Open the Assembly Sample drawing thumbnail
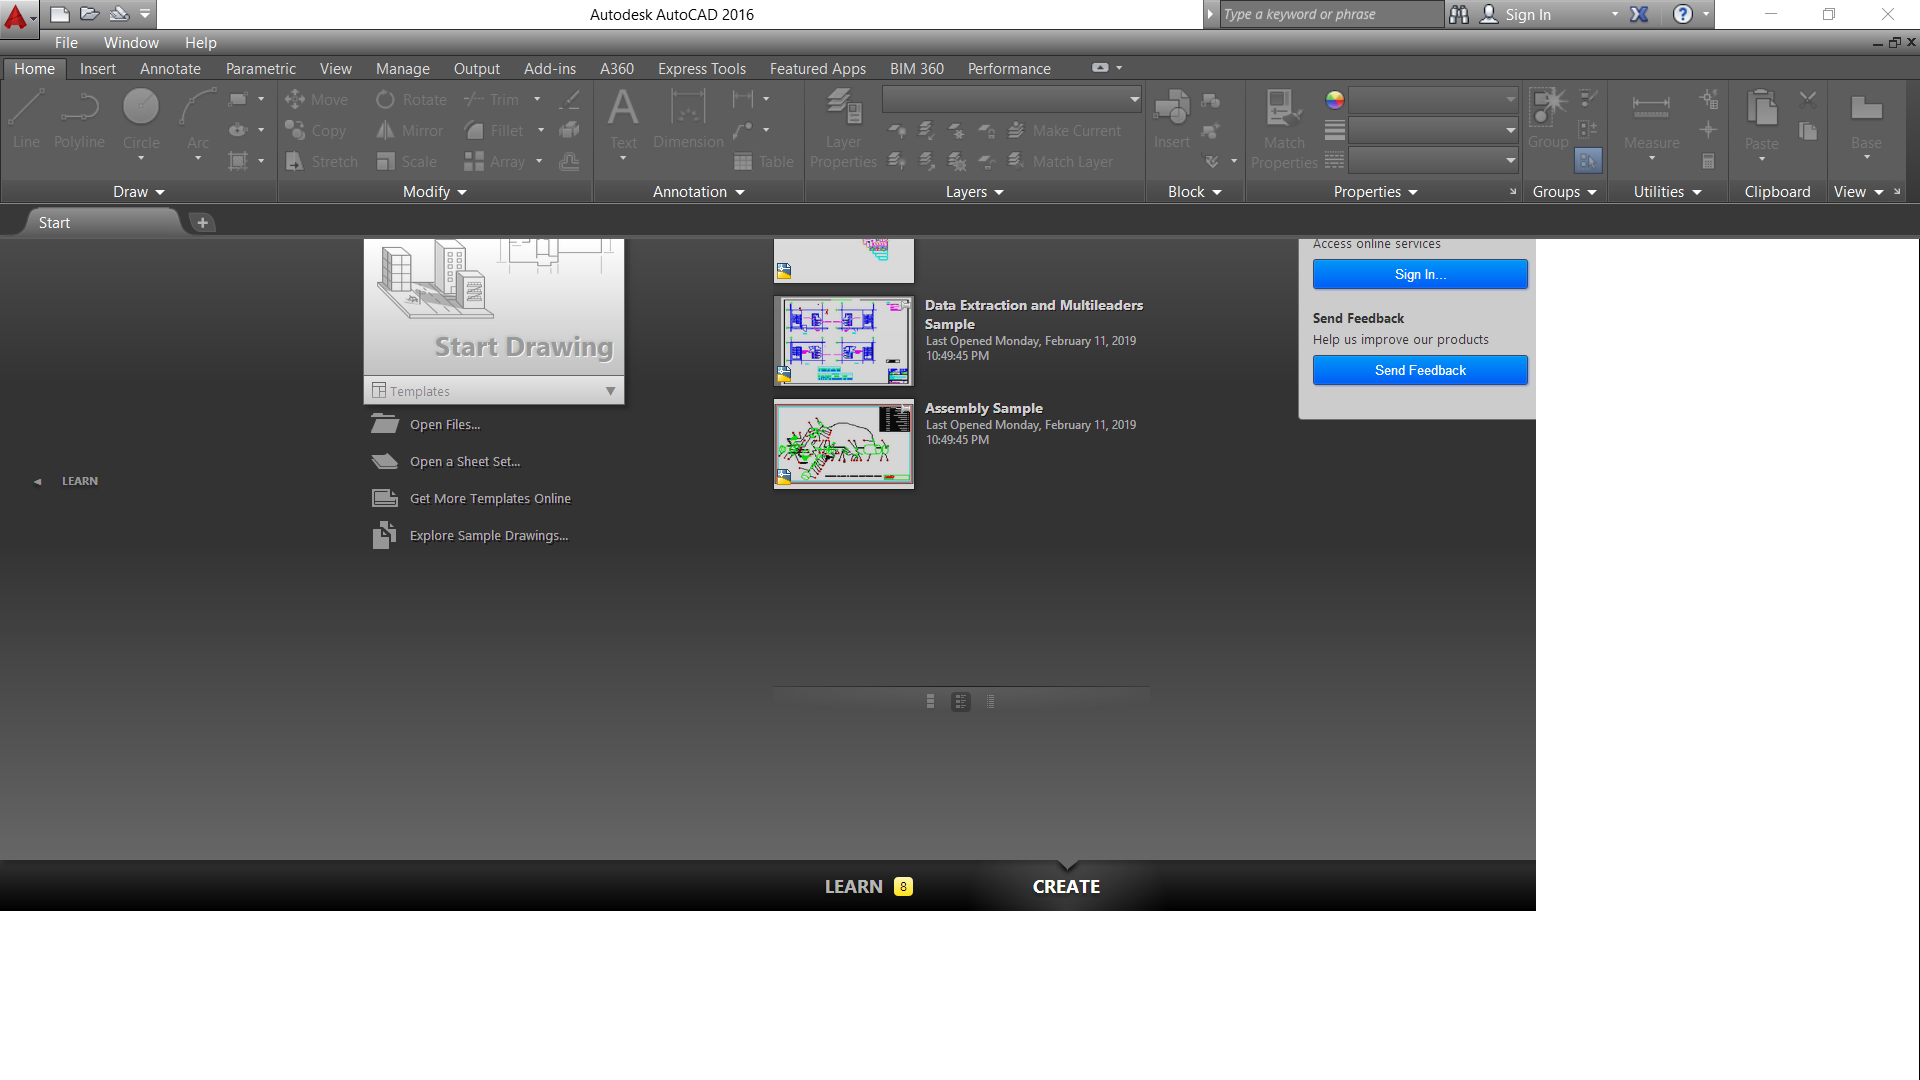The height and width of the screenshot is (1080, 1920). (843, 444)
